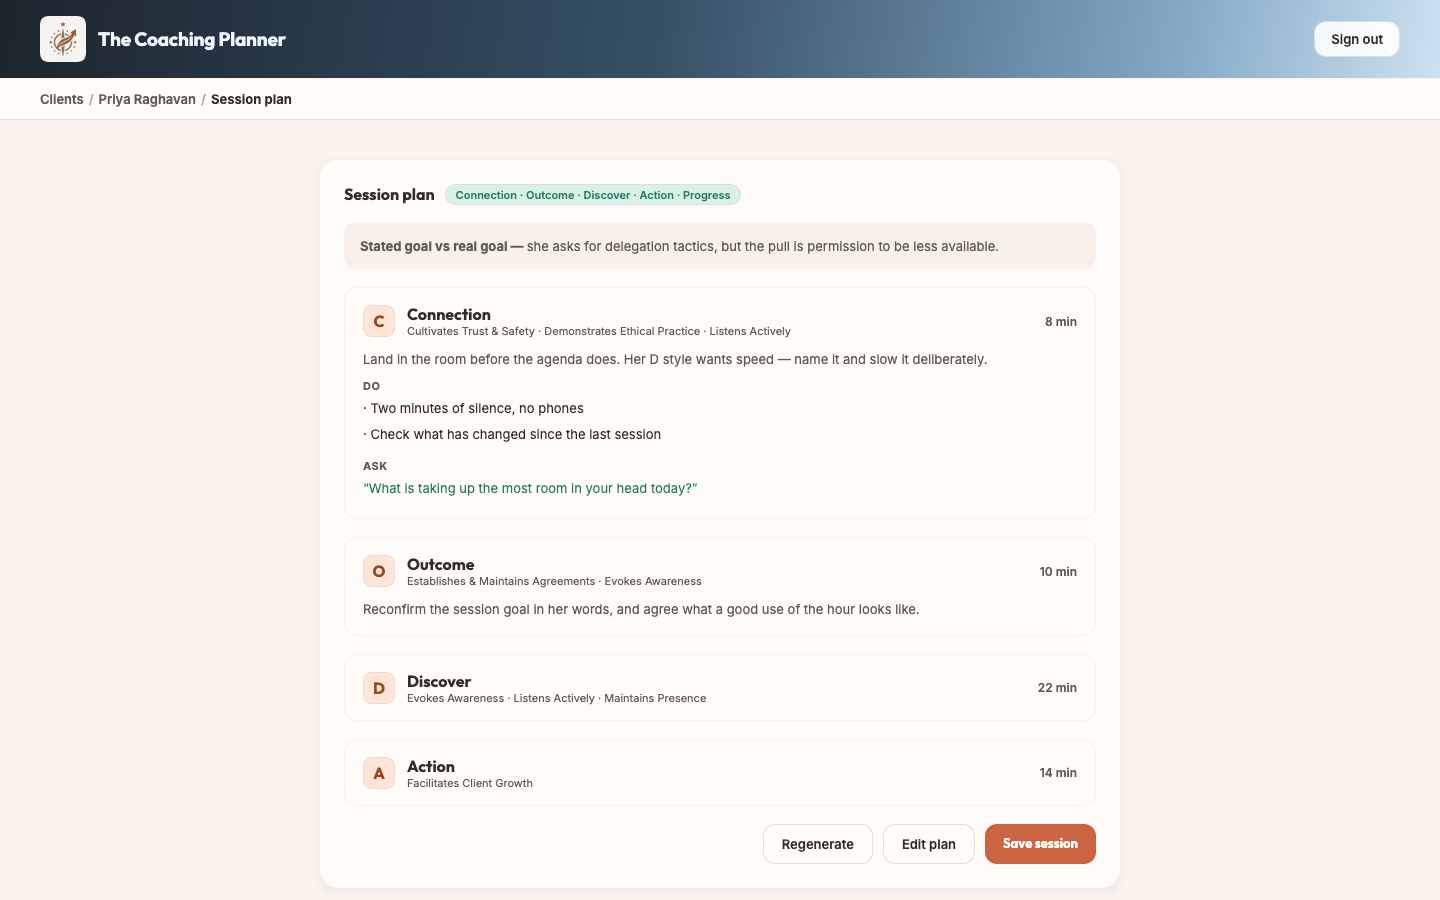The image size is (1440, 900).
Task: Click the 'Stated goal vs real goal' note
Action: [x=720, y=246]
